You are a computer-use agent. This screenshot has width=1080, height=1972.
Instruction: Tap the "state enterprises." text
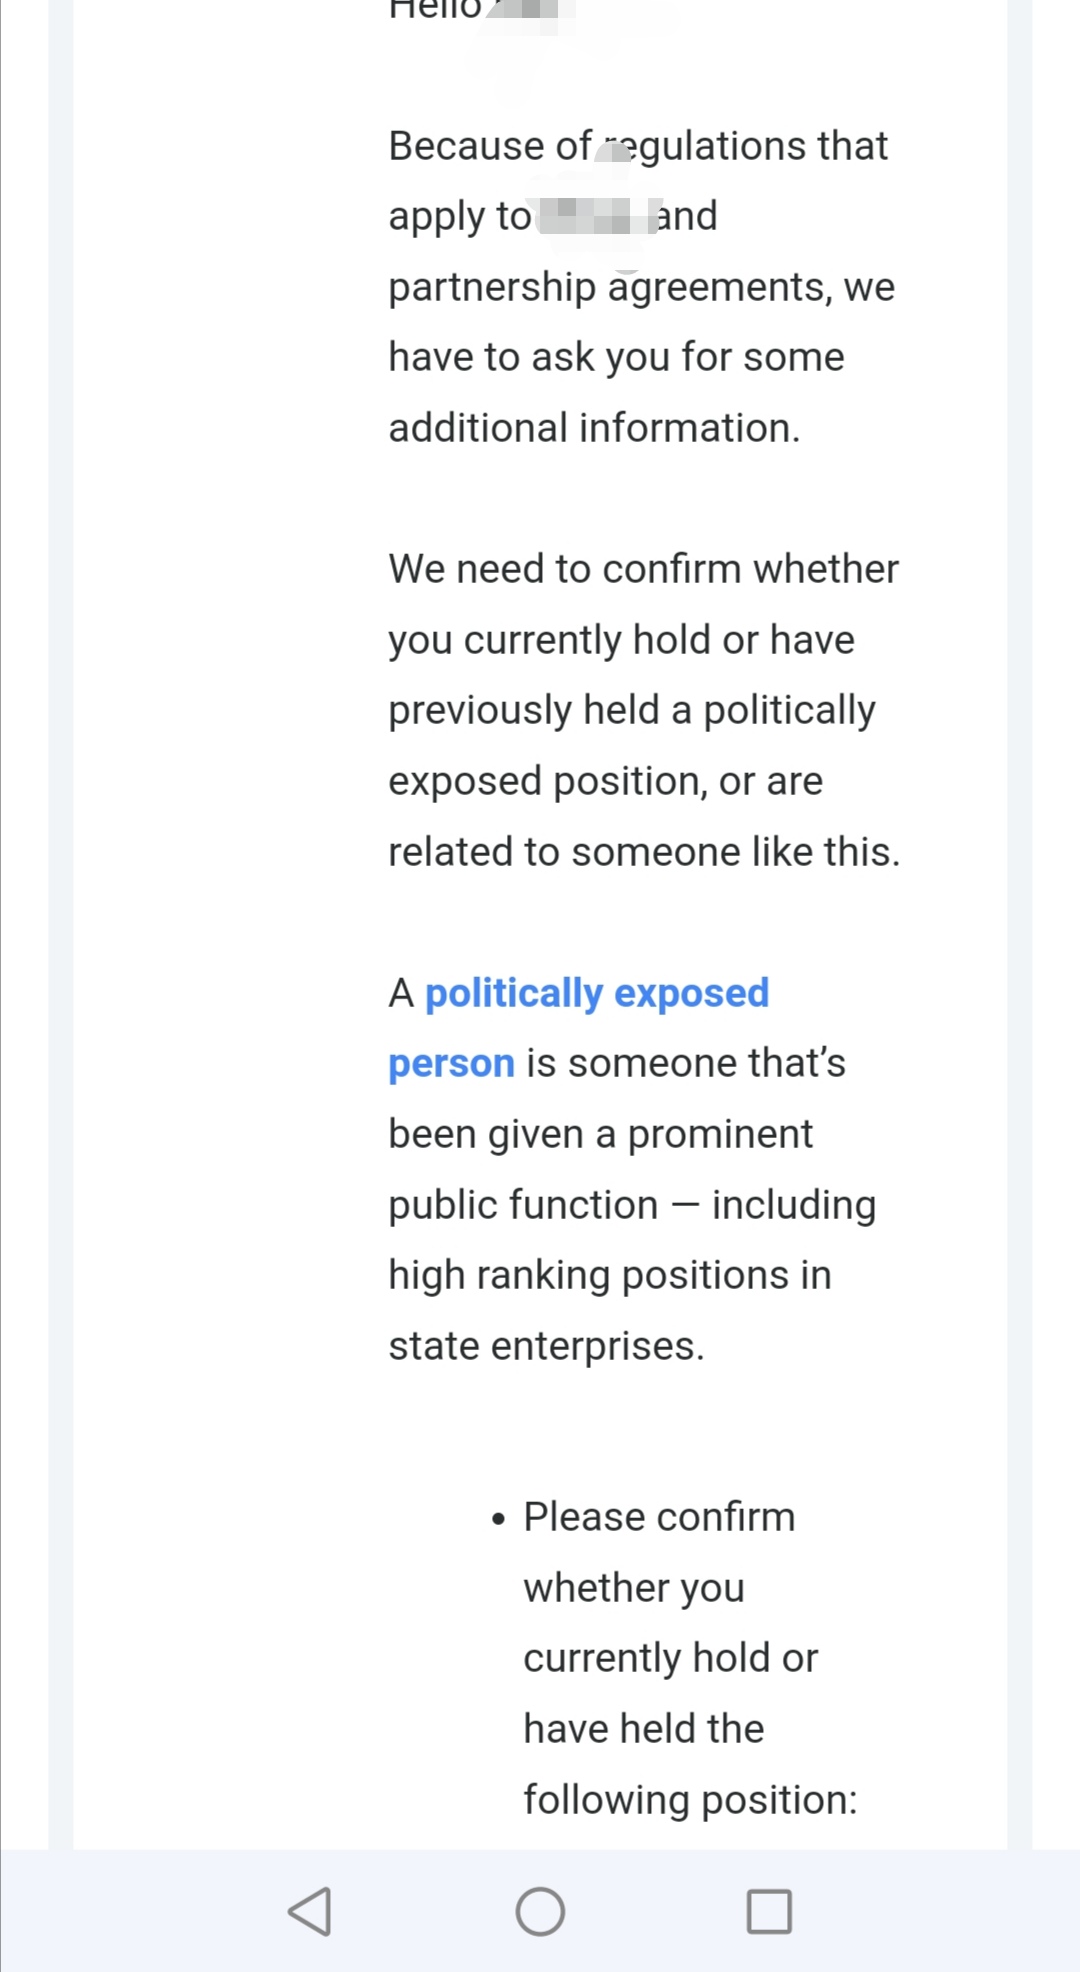[x=546, y=1346]
